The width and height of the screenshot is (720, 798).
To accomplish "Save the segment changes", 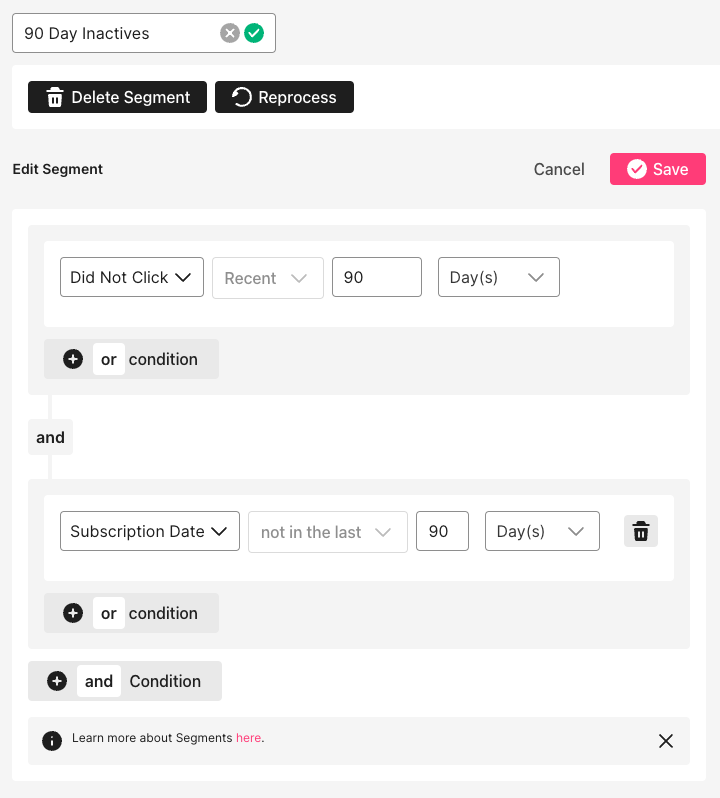I will [x=657, y=169].
